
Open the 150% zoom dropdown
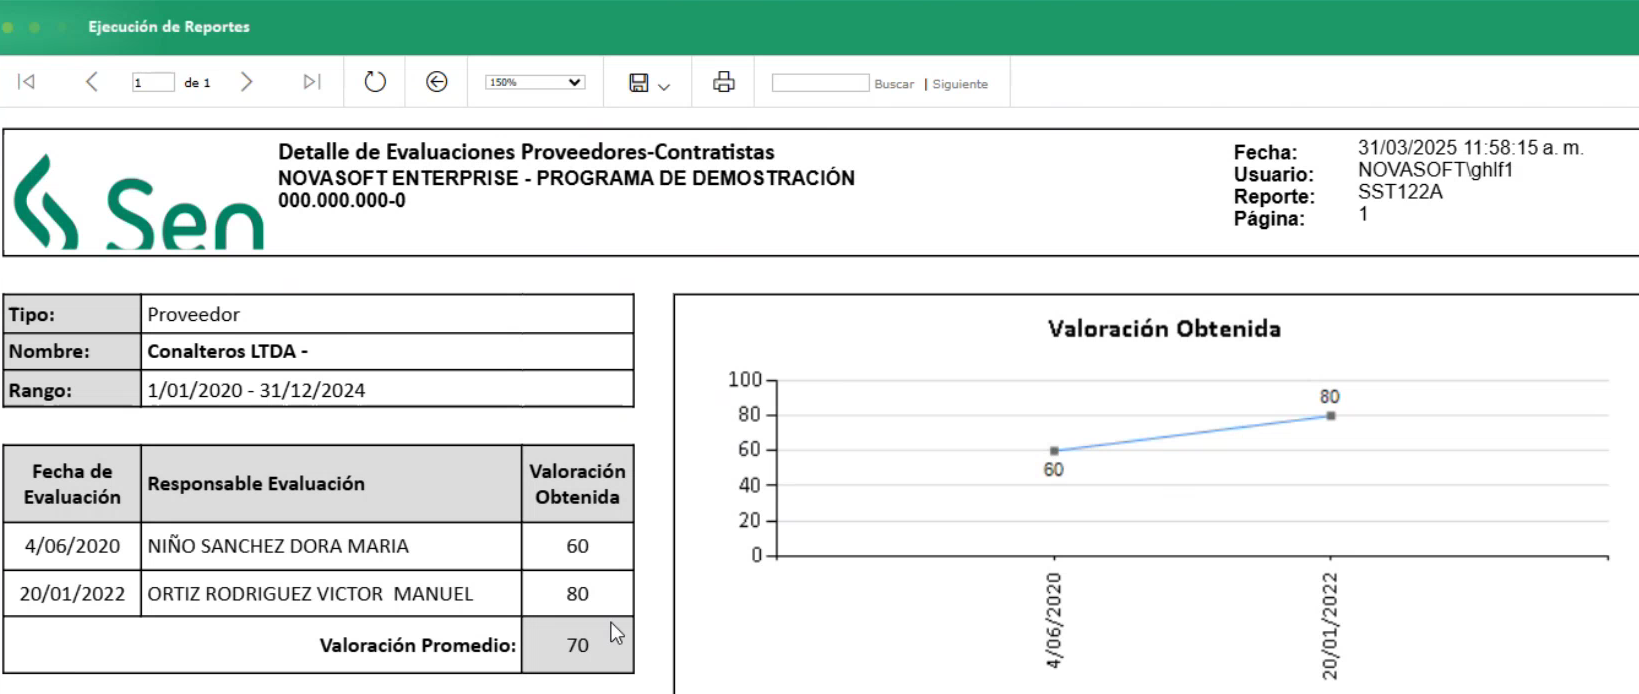pos(535,82)
